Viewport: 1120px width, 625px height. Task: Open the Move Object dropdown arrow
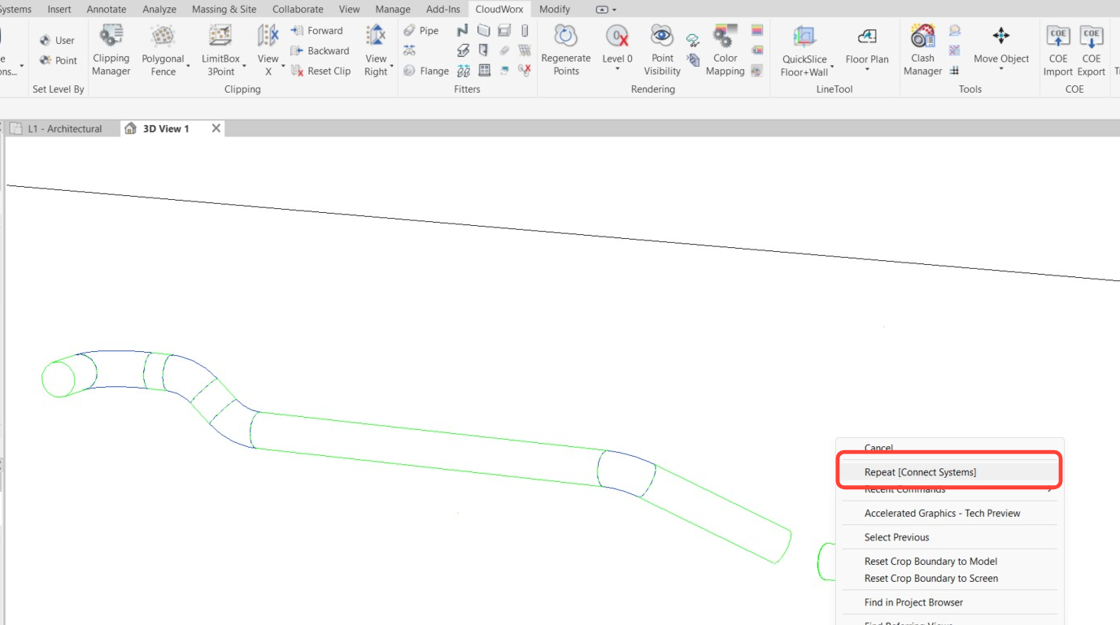[x=1001, y=69]
